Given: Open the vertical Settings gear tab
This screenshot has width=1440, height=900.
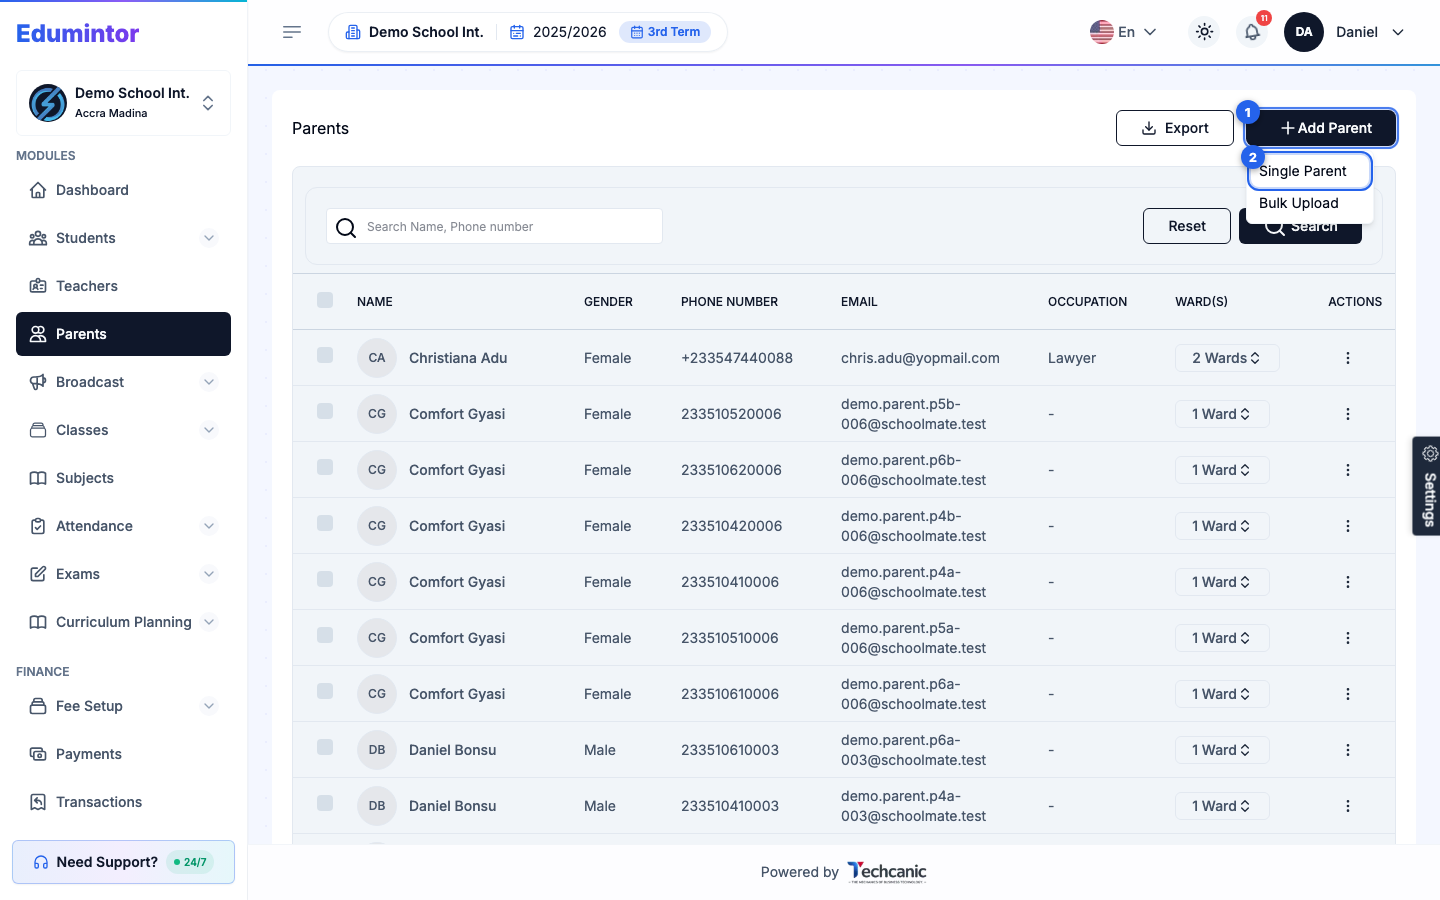Looking at the screenshot, I should 1427,486.
